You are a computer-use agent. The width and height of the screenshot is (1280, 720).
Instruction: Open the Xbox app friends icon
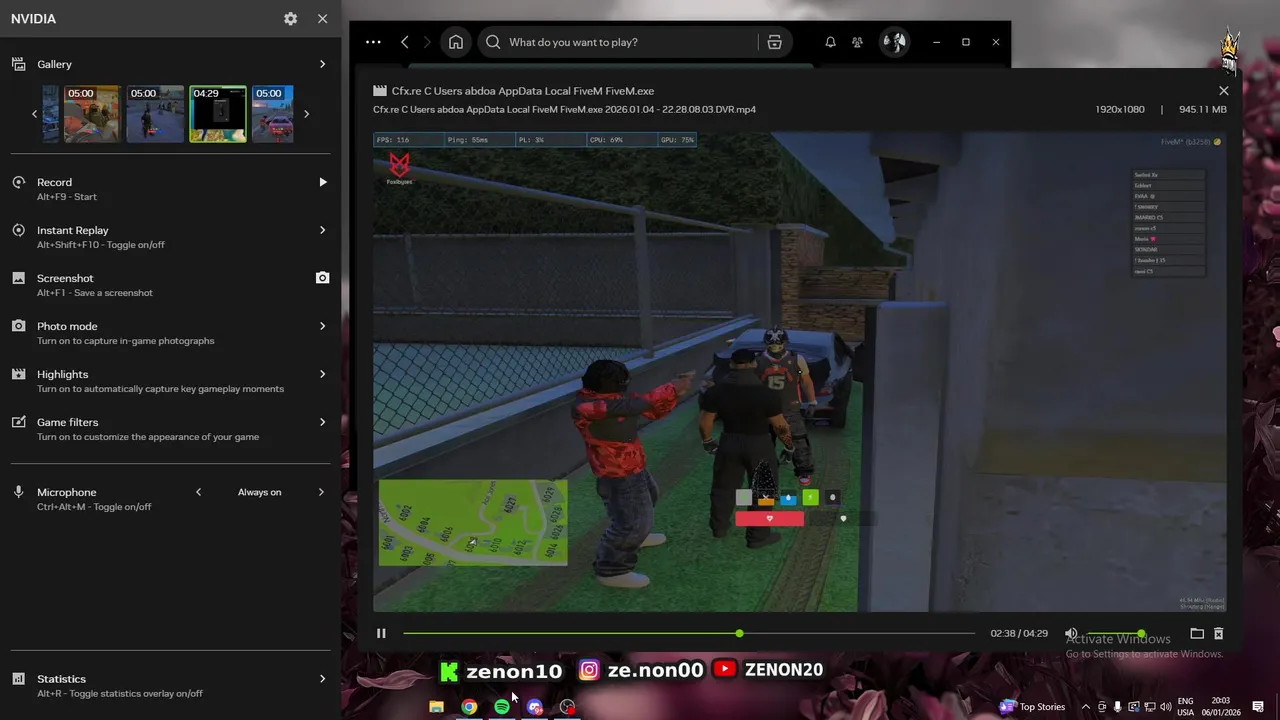(857, 42)
